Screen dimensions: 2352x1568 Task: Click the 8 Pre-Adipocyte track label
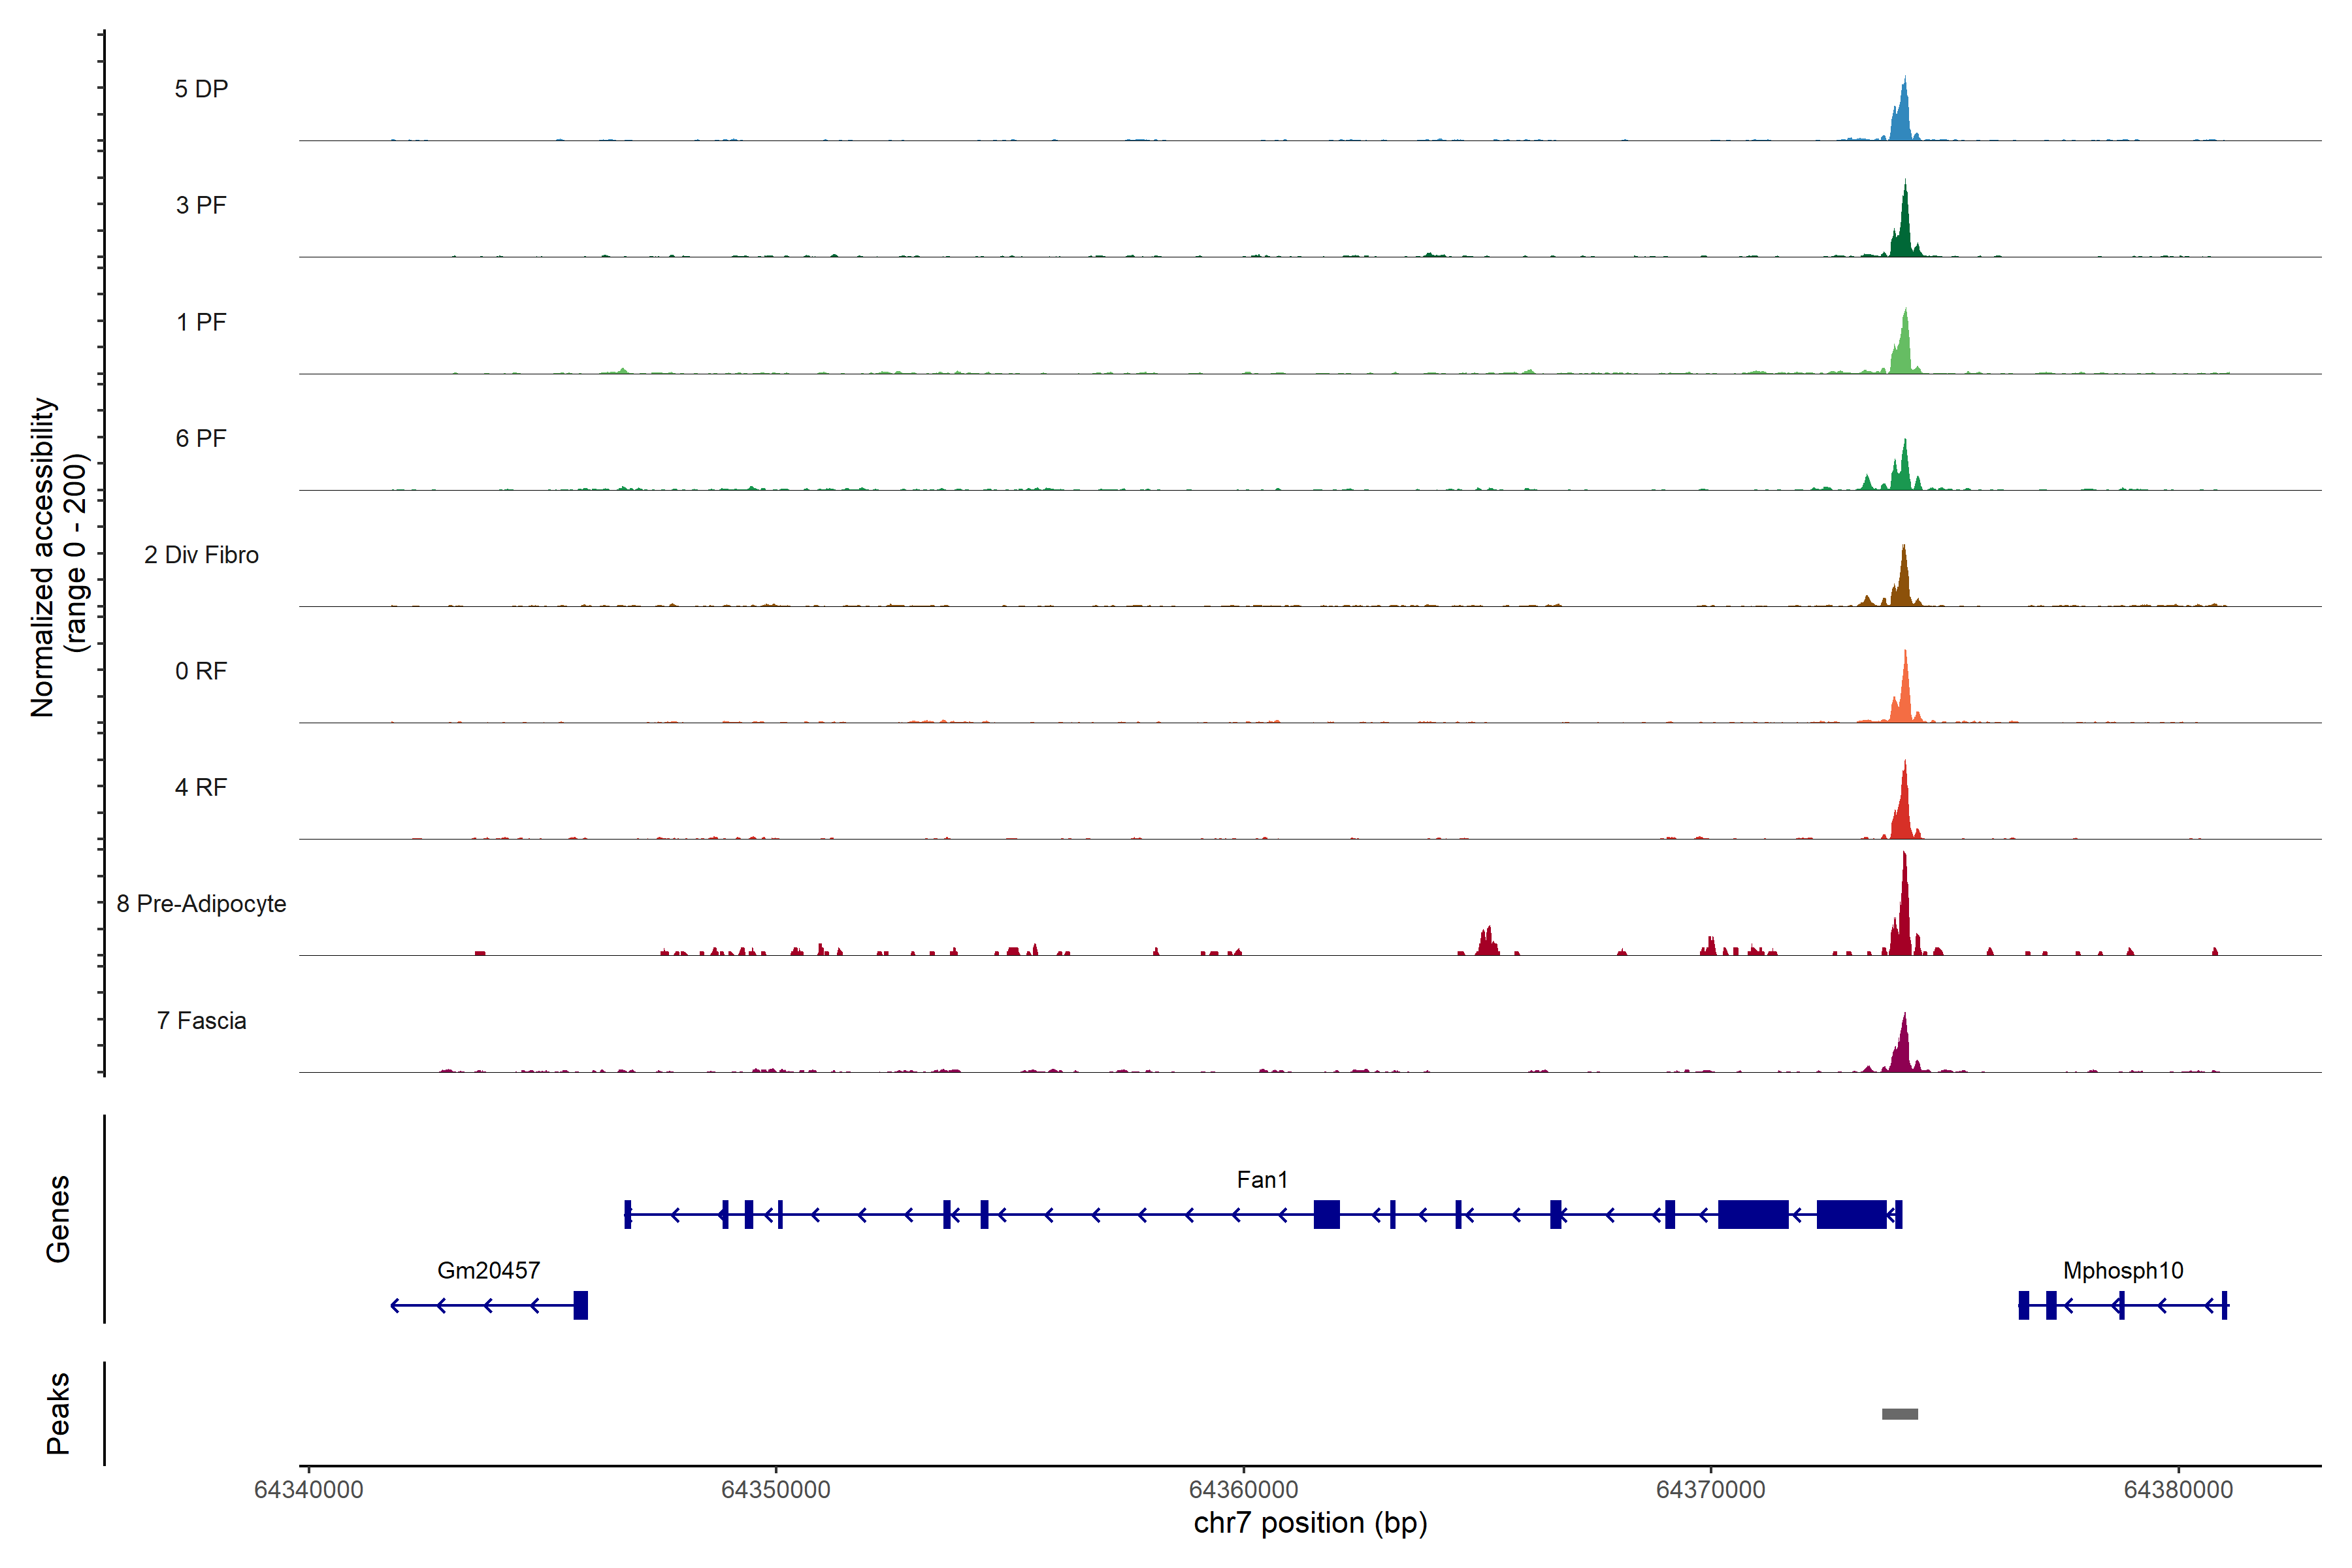coord(201,904)
